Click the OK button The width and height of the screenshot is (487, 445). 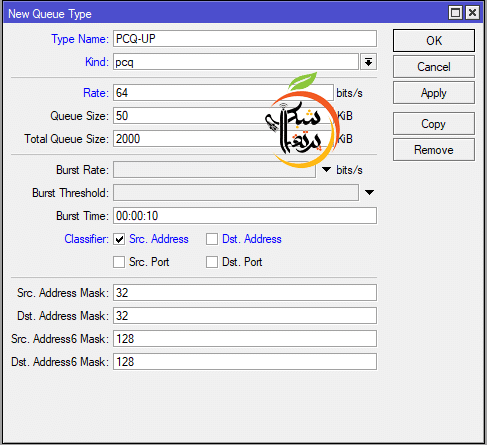(434, 41)
